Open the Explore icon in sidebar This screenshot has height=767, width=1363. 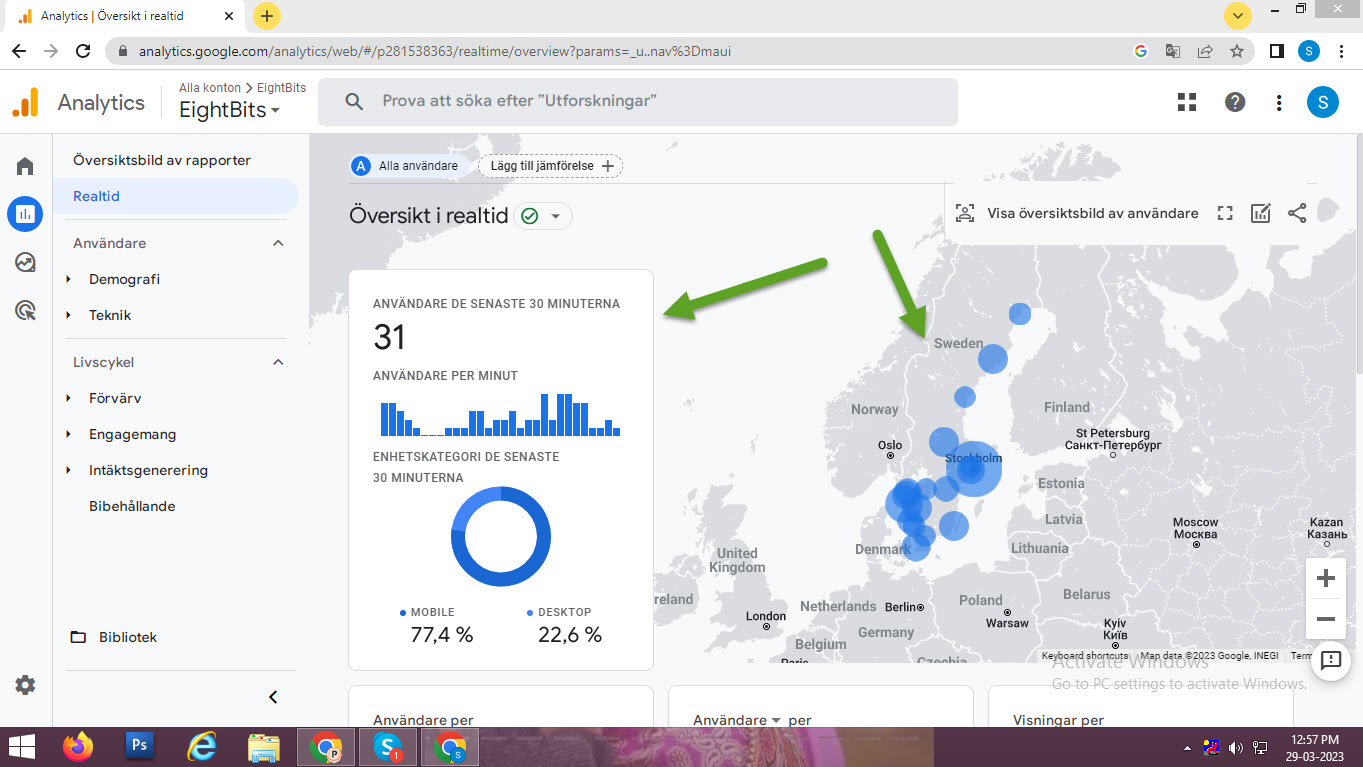25,262
